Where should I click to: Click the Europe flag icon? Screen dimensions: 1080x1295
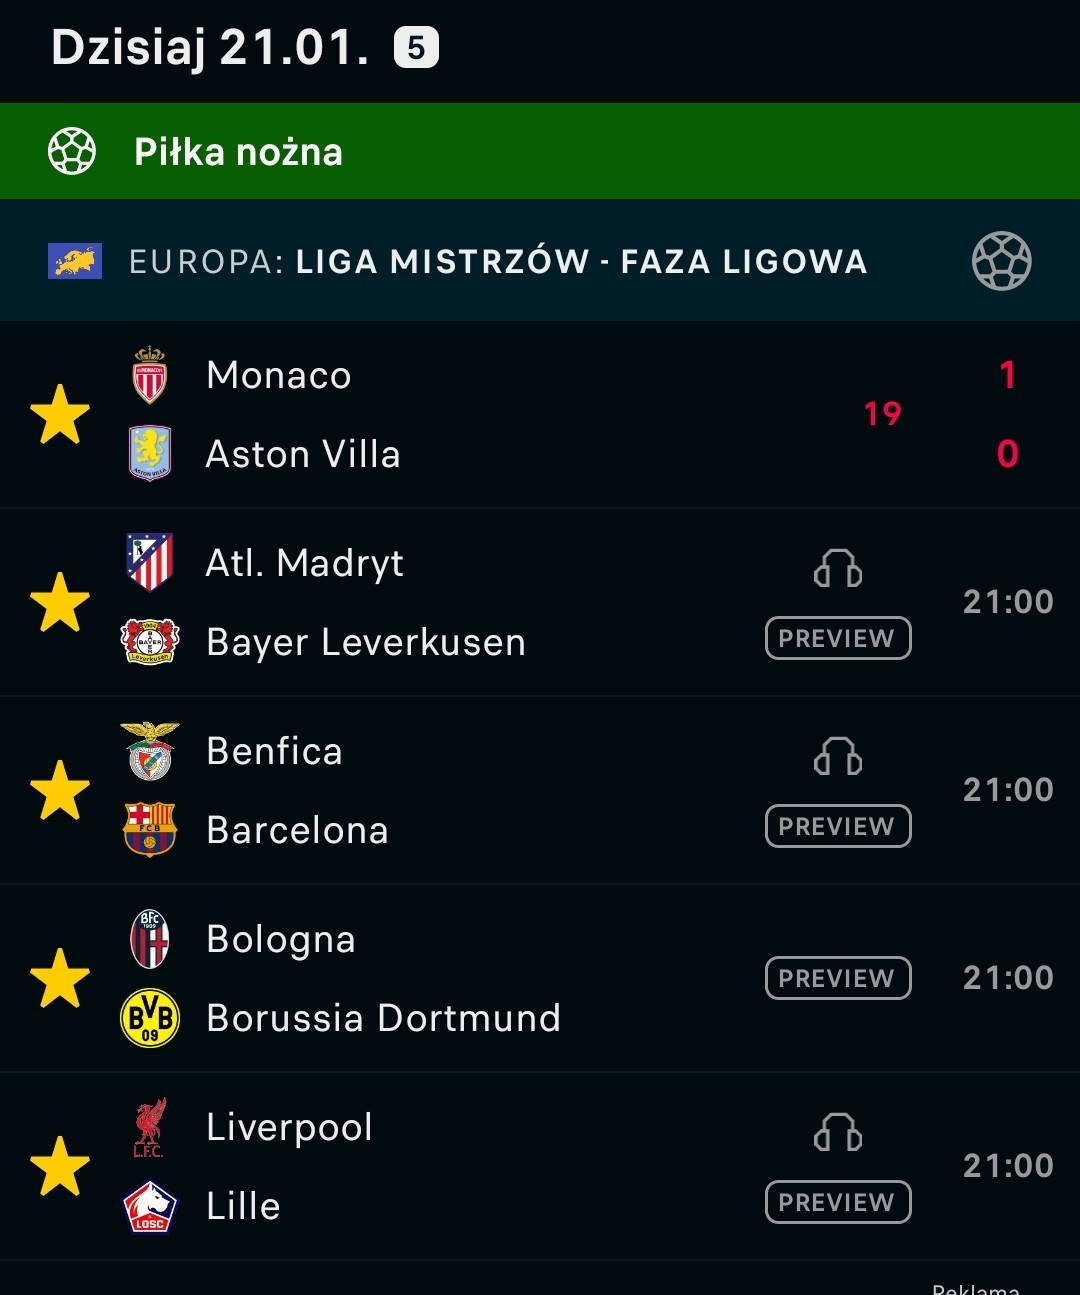point(75,261)
